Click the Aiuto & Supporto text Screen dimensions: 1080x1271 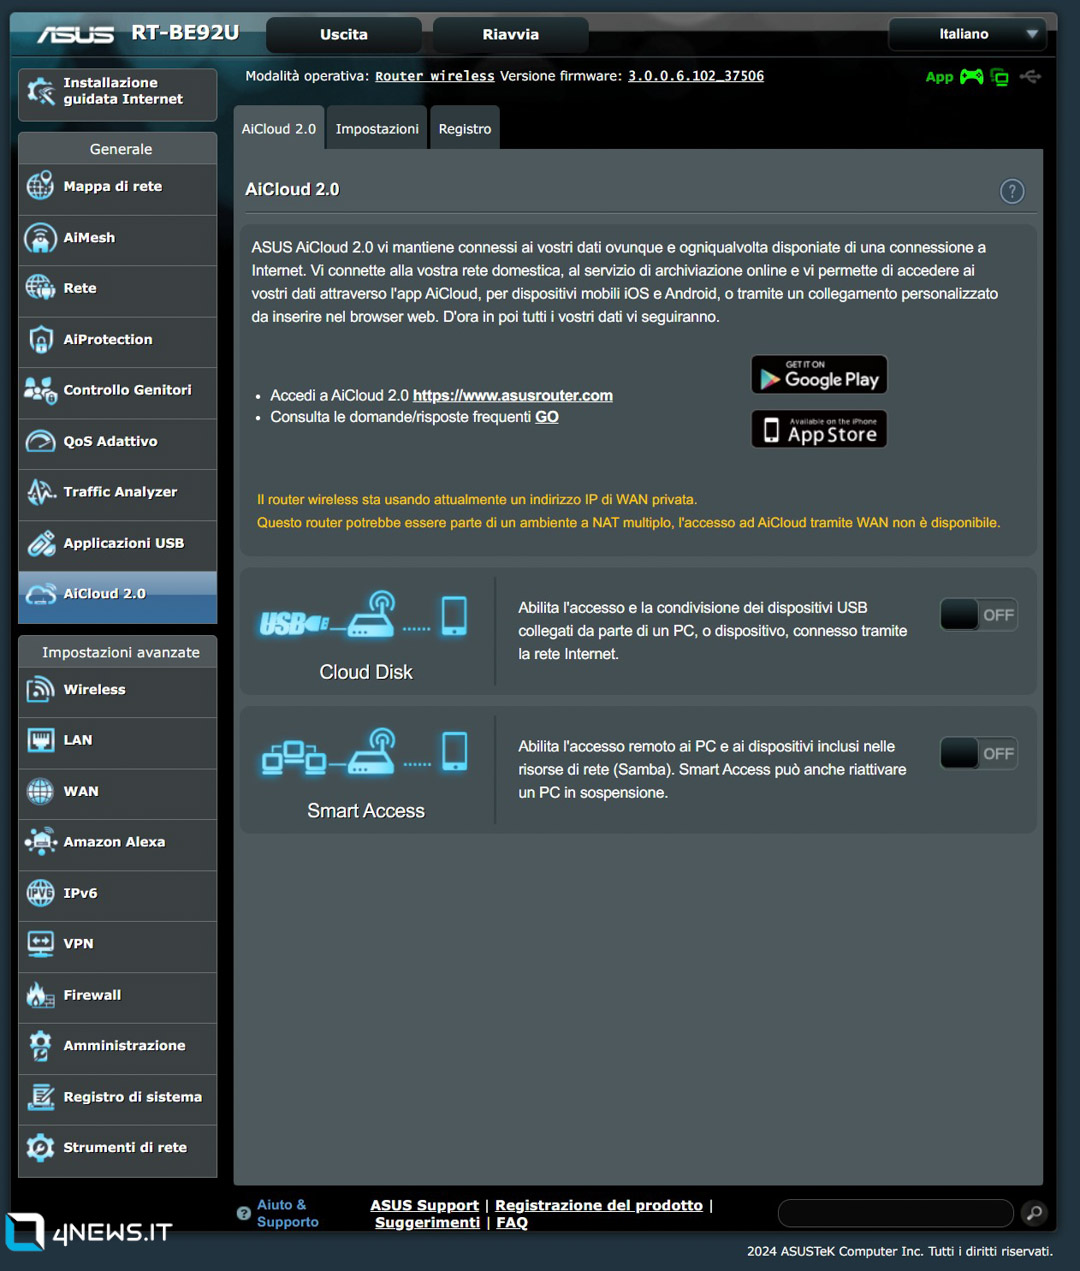(288, 1213)
